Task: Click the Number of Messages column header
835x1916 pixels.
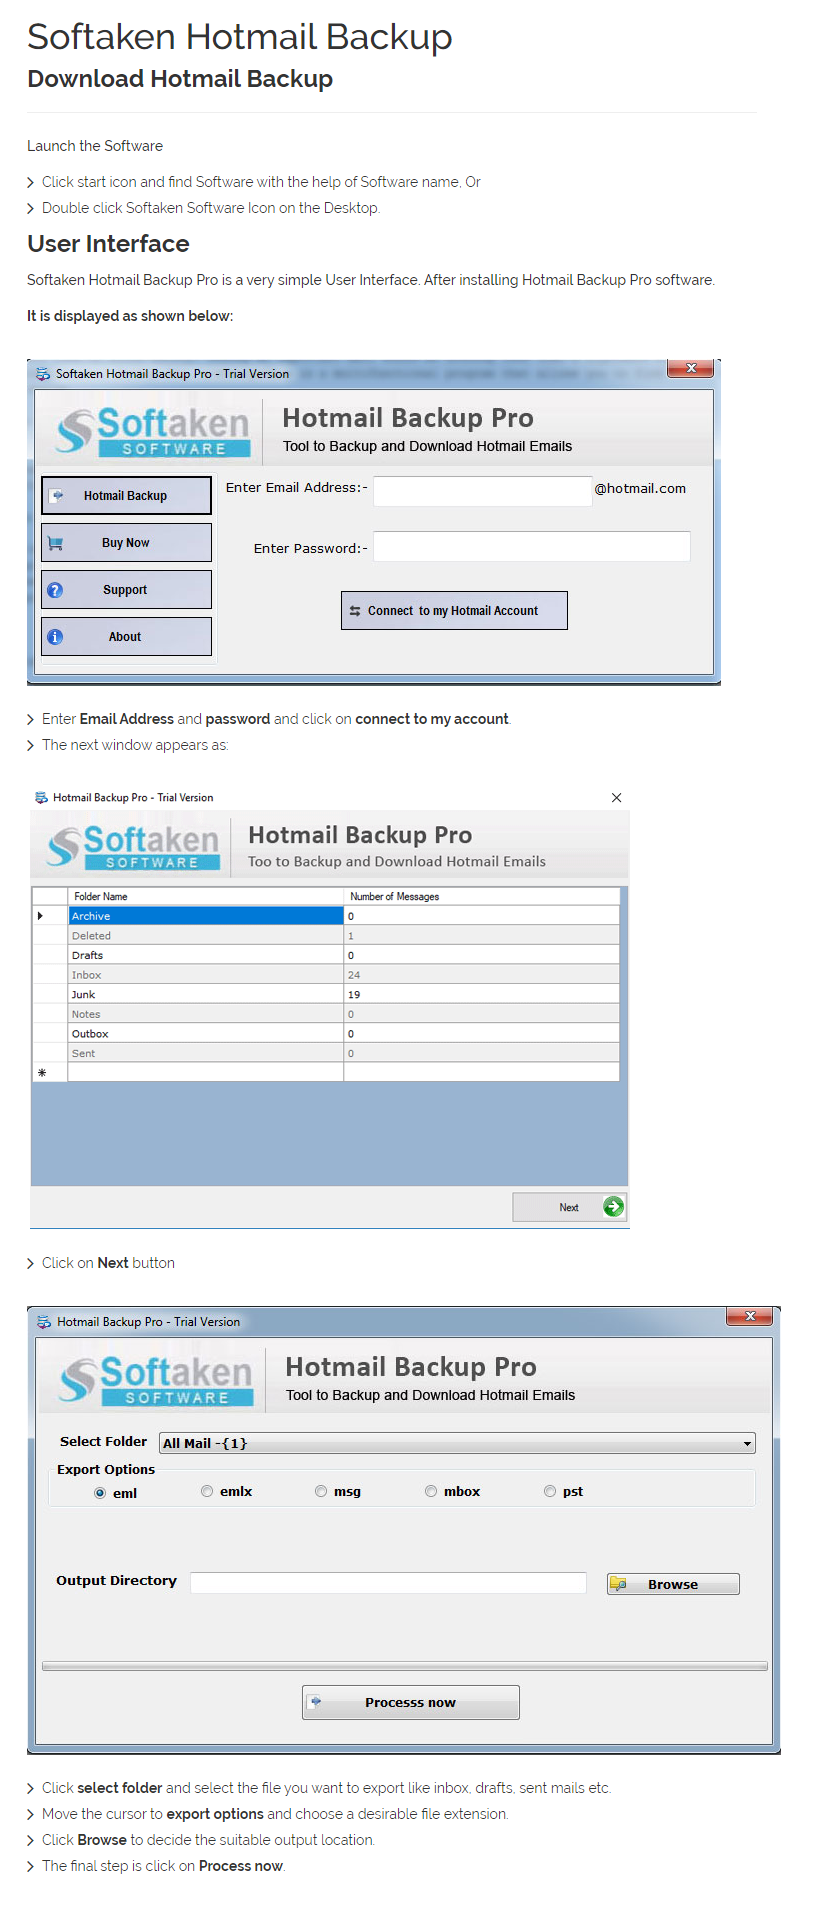Action: coord(482,896)
